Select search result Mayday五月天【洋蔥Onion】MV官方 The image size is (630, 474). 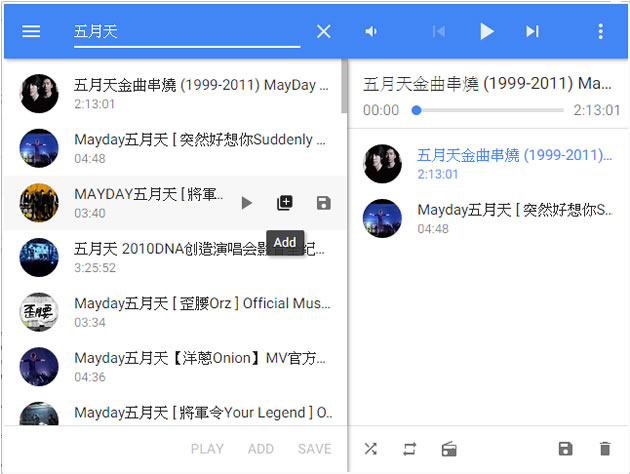coord(175,367)
